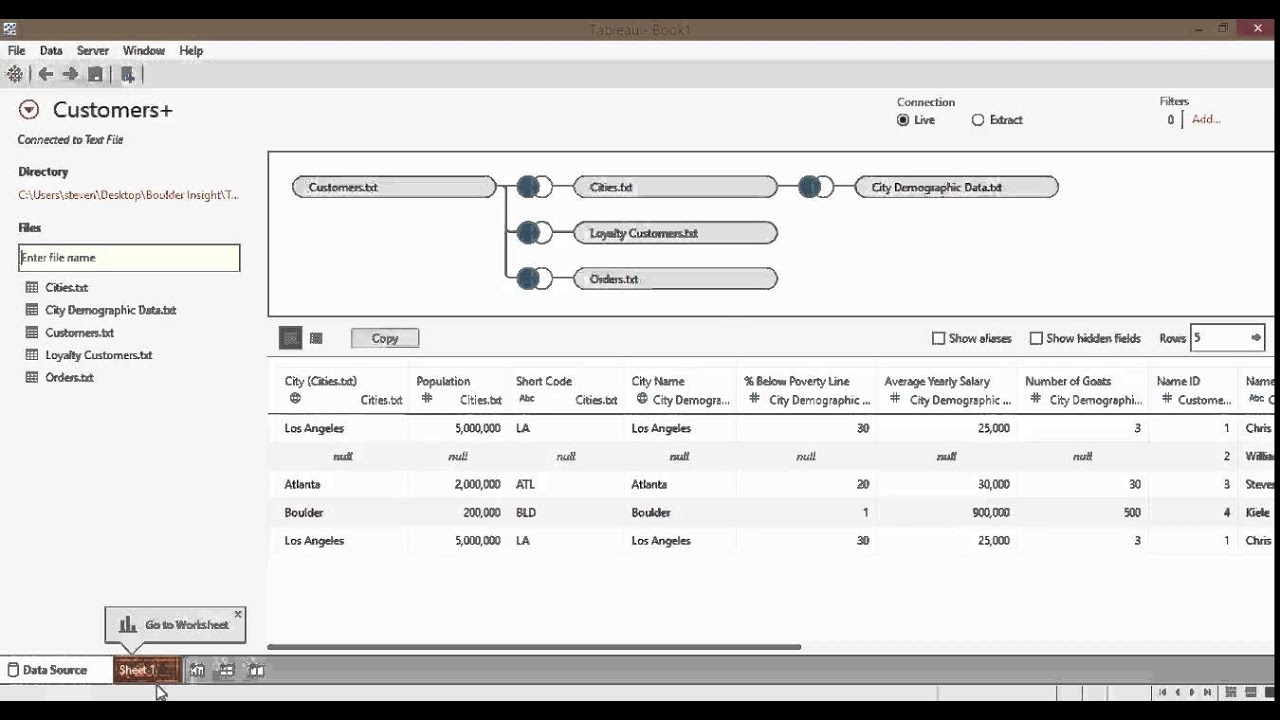
Task: Click the Average Yearly Salary column header
Action: tap(937, 381)
